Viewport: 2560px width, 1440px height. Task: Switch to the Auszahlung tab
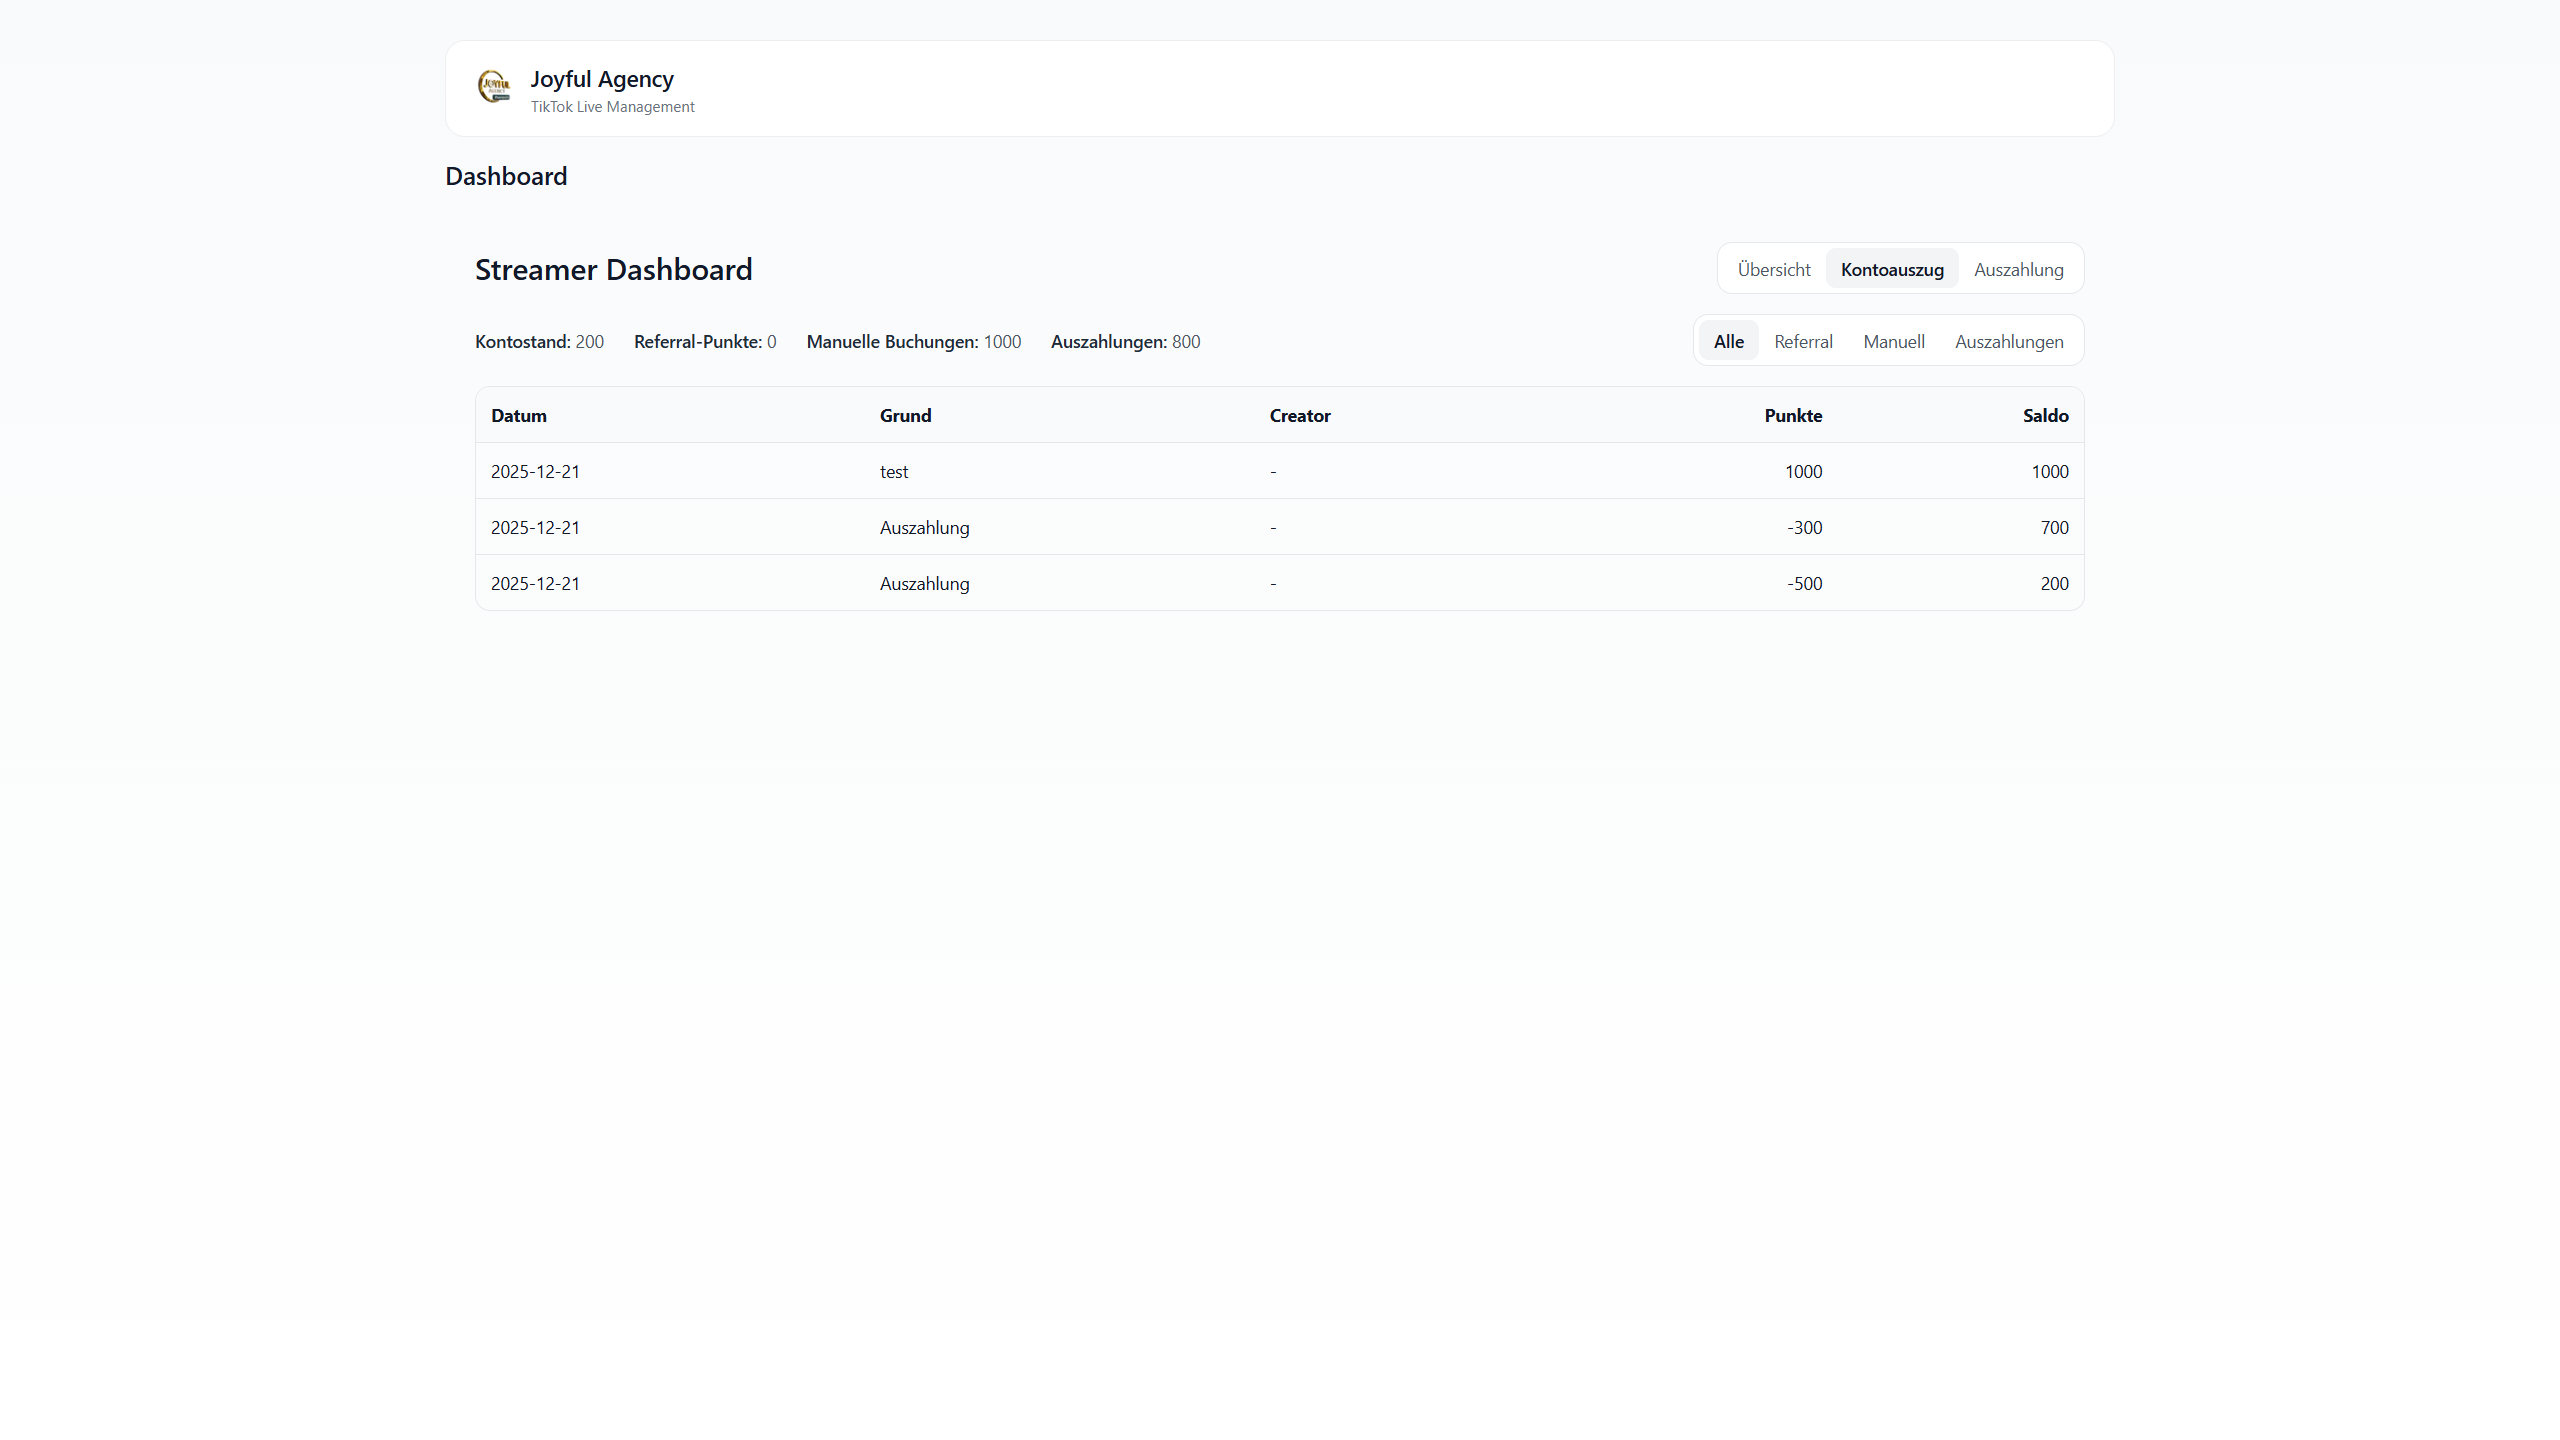tap(2018, 269)
